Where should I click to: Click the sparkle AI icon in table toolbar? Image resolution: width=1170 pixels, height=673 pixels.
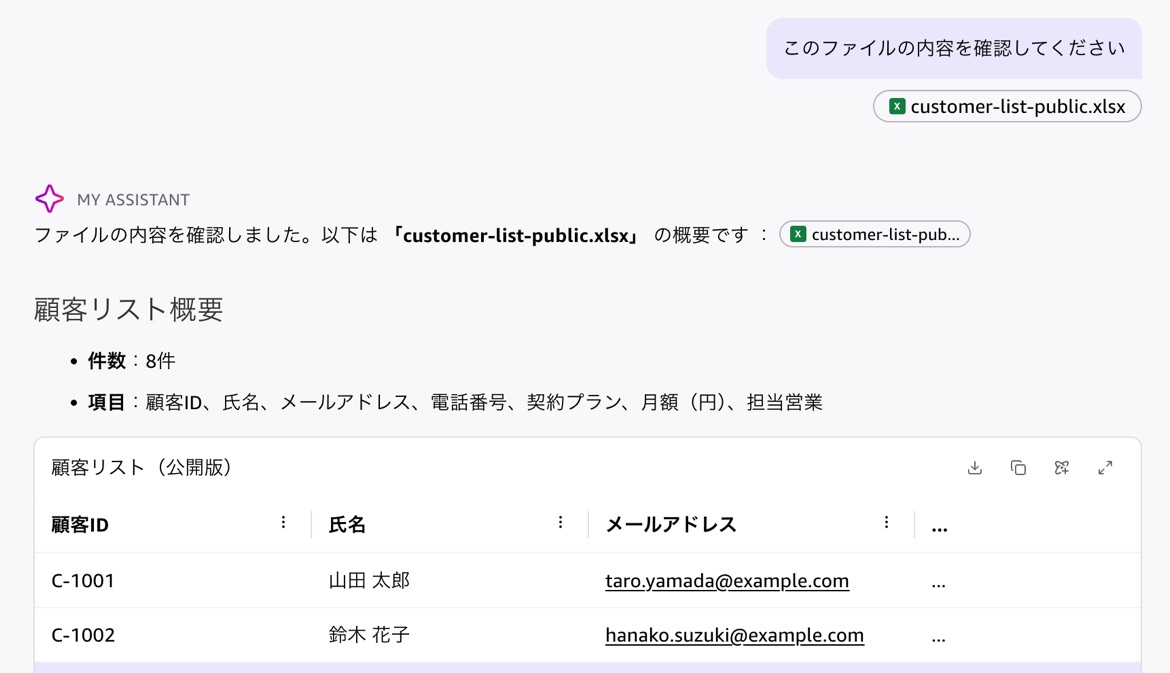(1062, 468)
